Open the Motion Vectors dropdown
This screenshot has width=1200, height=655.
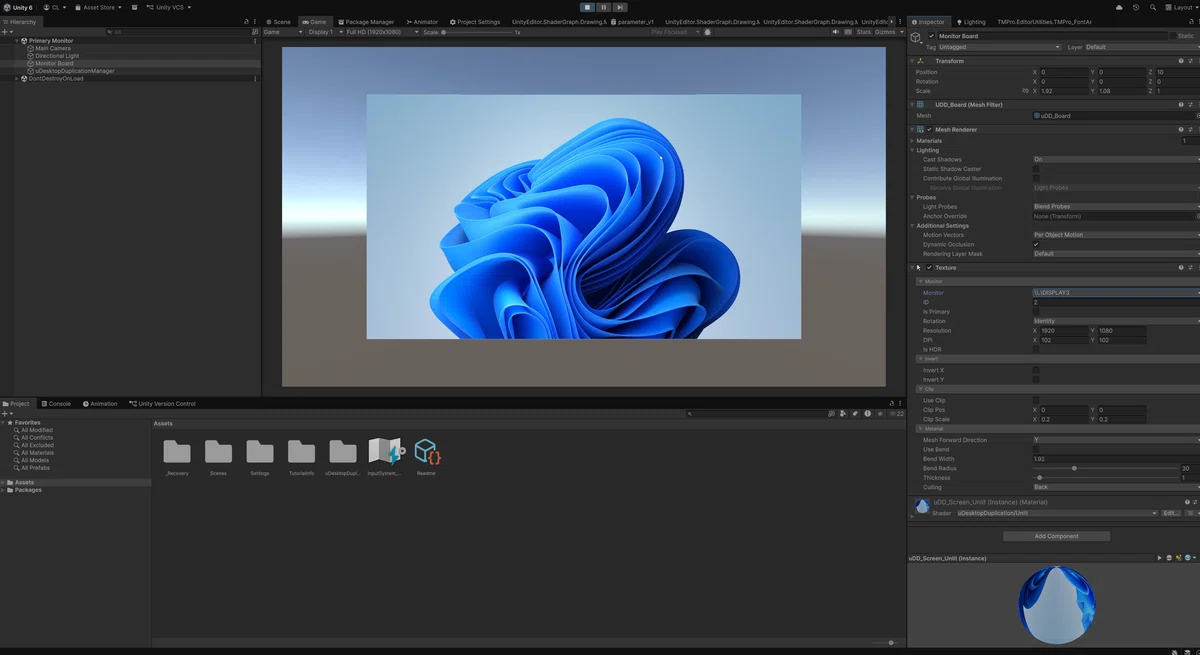1115,235
